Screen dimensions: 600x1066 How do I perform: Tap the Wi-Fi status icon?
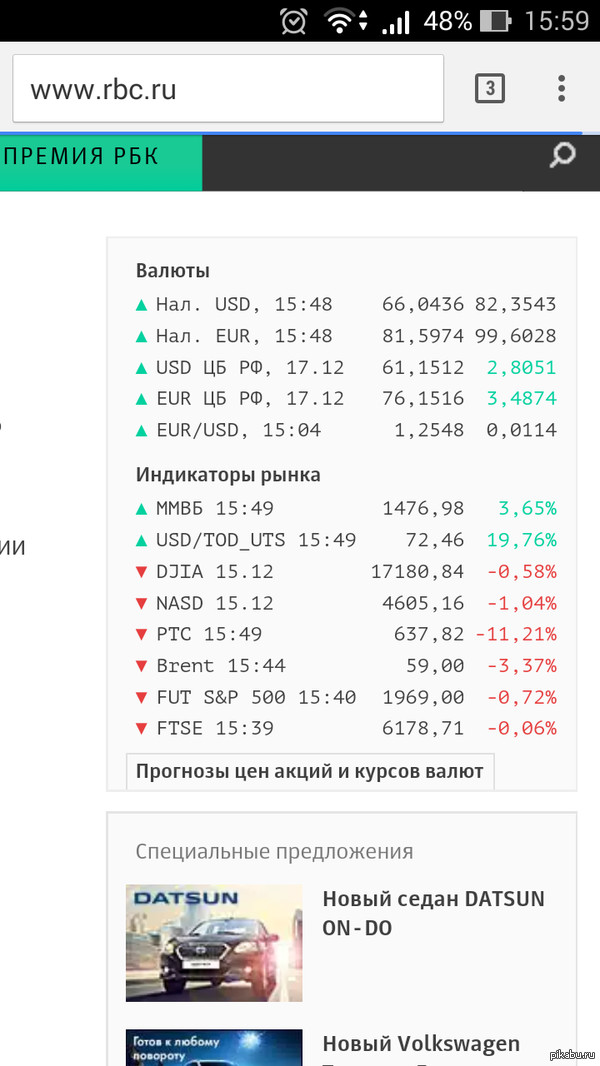(343, 21)
